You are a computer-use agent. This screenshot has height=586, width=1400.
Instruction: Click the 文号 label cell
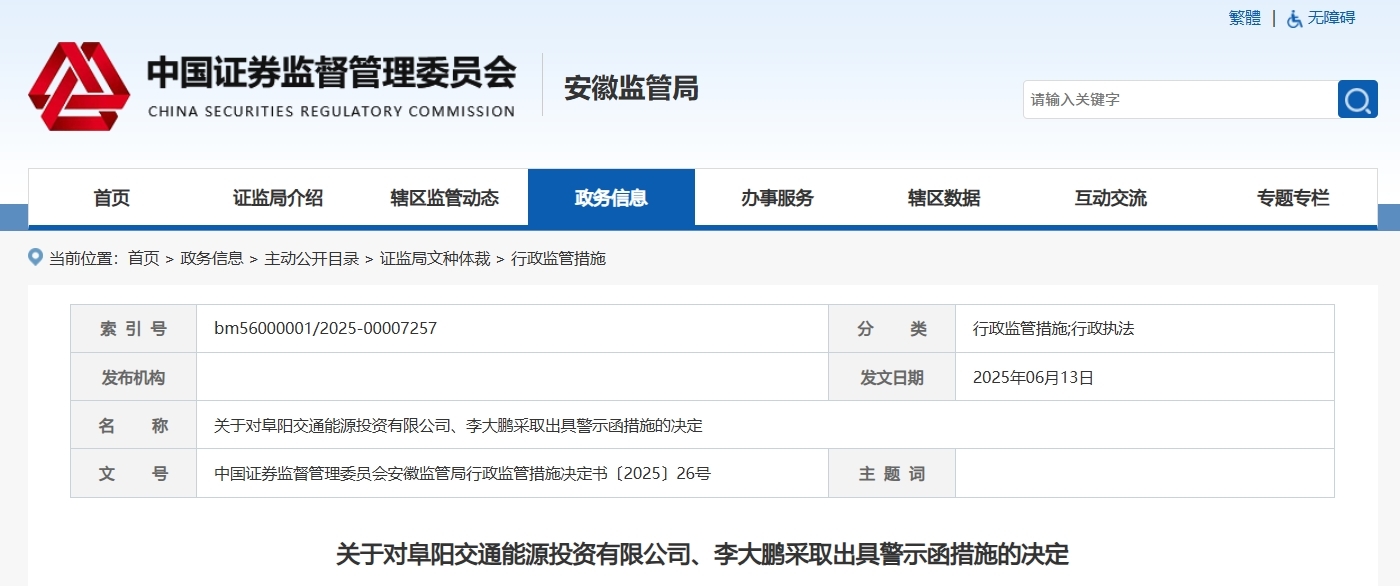point(133,473)
